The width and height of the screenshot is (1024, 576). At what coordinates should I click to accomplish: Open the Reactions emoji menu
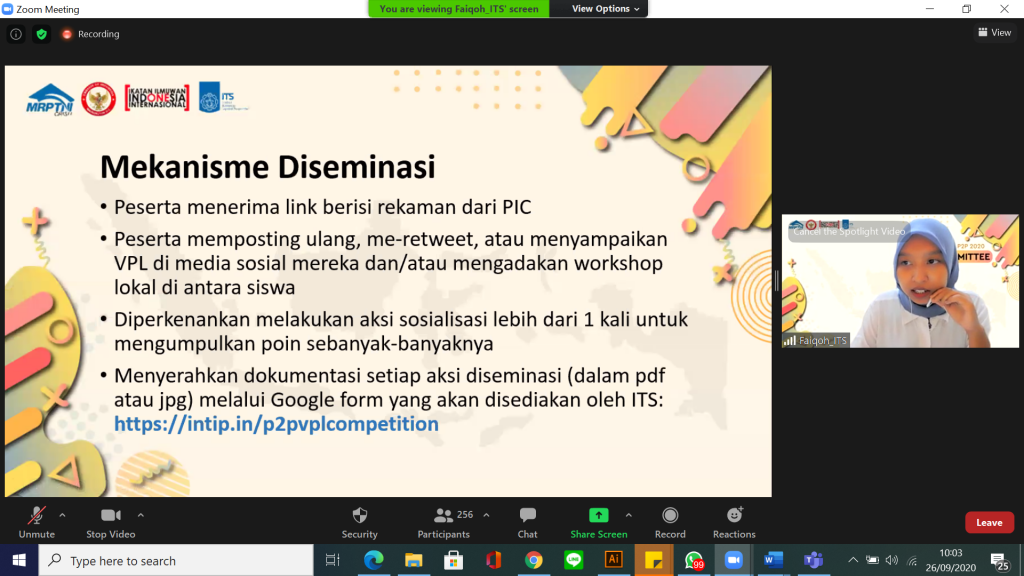pos(734,516)
